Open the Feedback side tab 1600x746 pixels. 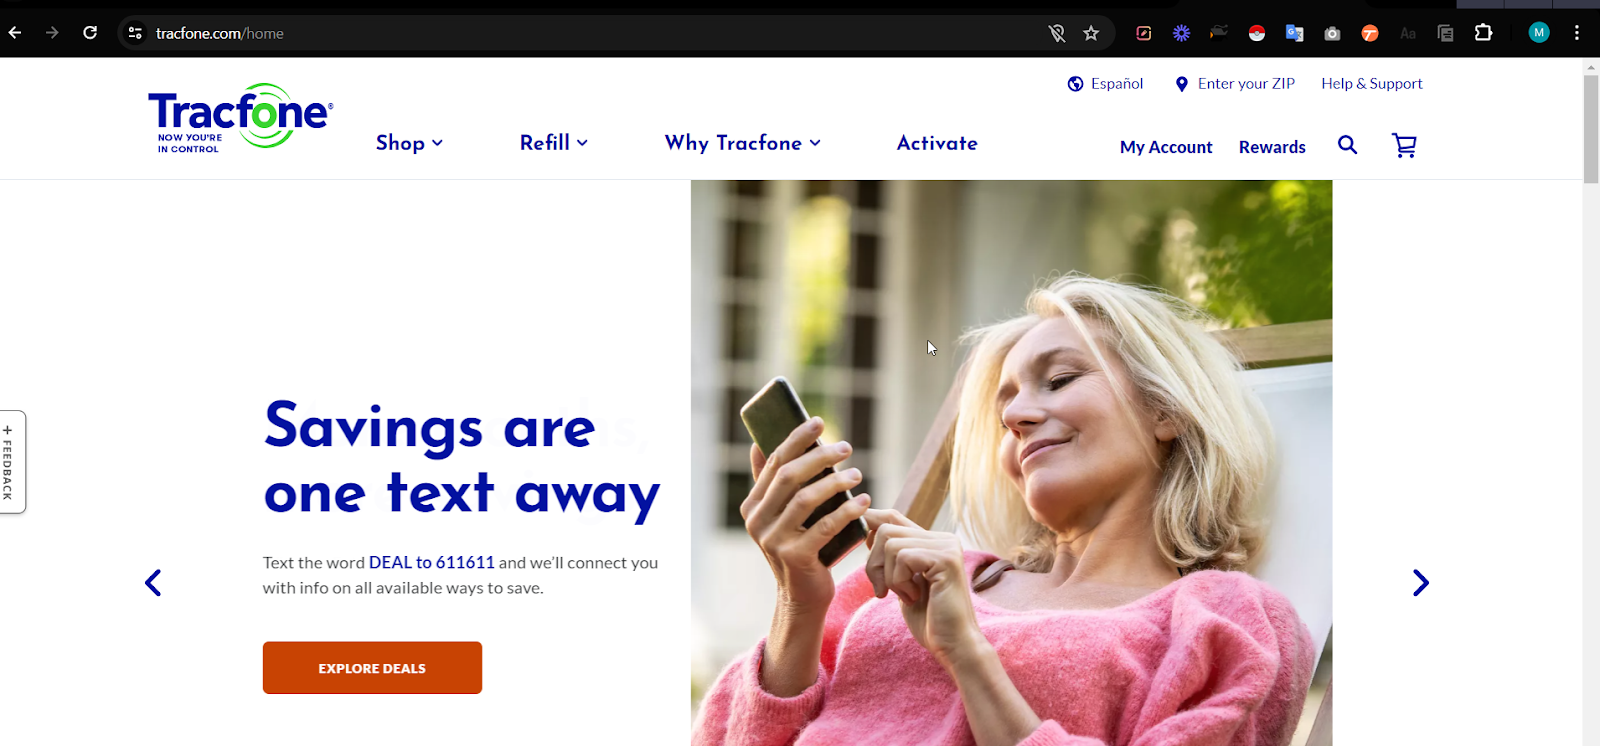pyautogui.click(x=11, y=462)
